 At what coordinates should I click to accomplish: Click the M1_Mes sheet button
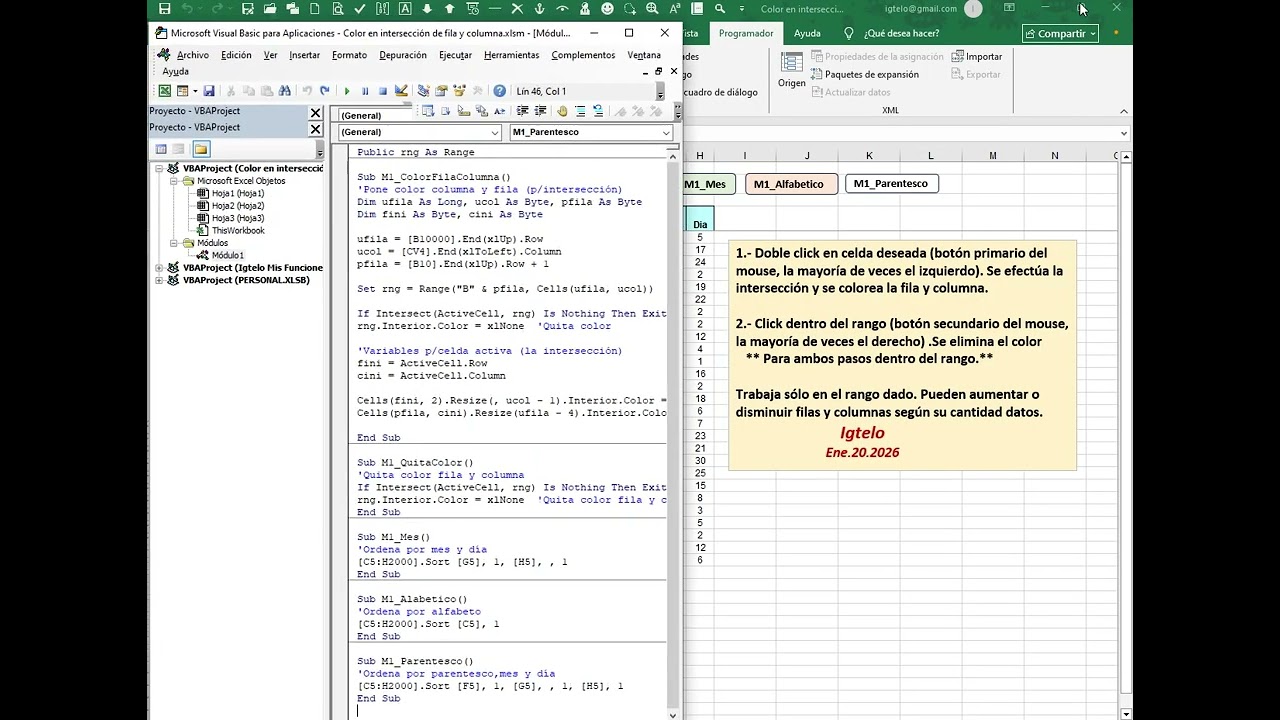[708, 184]
